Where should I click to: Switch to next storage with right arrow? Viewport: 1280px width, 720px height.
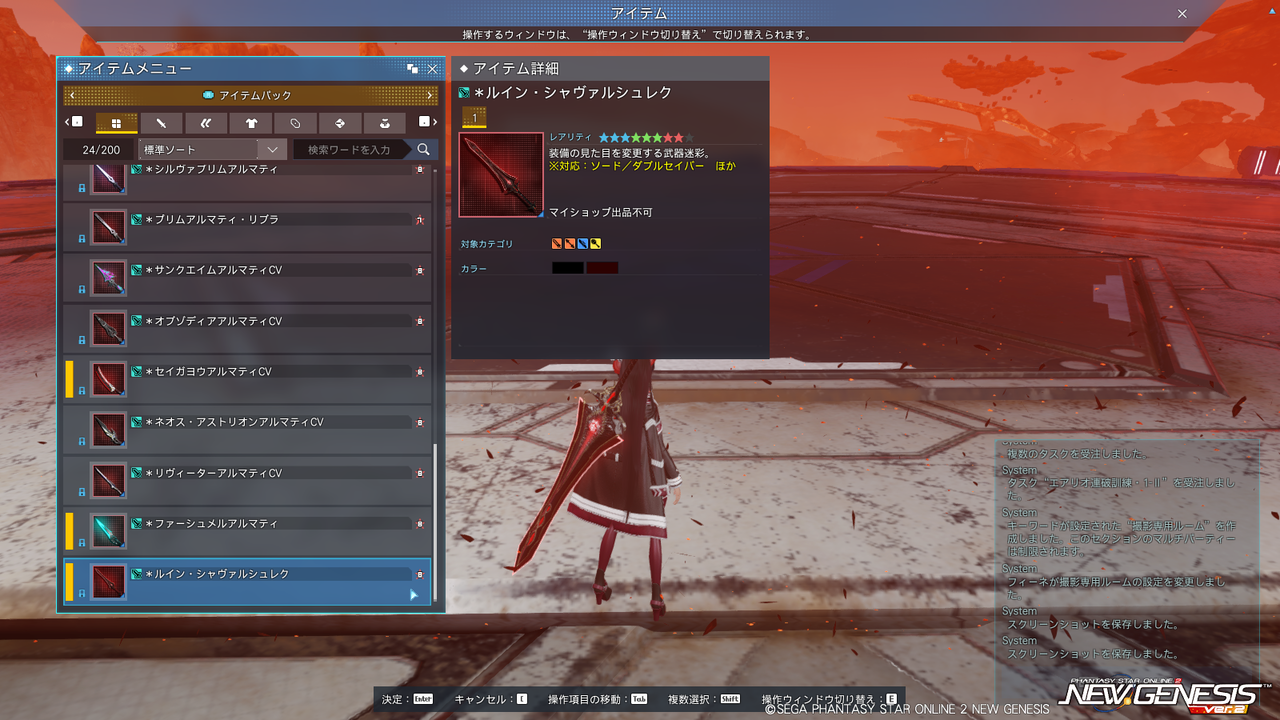click(430, 95)
